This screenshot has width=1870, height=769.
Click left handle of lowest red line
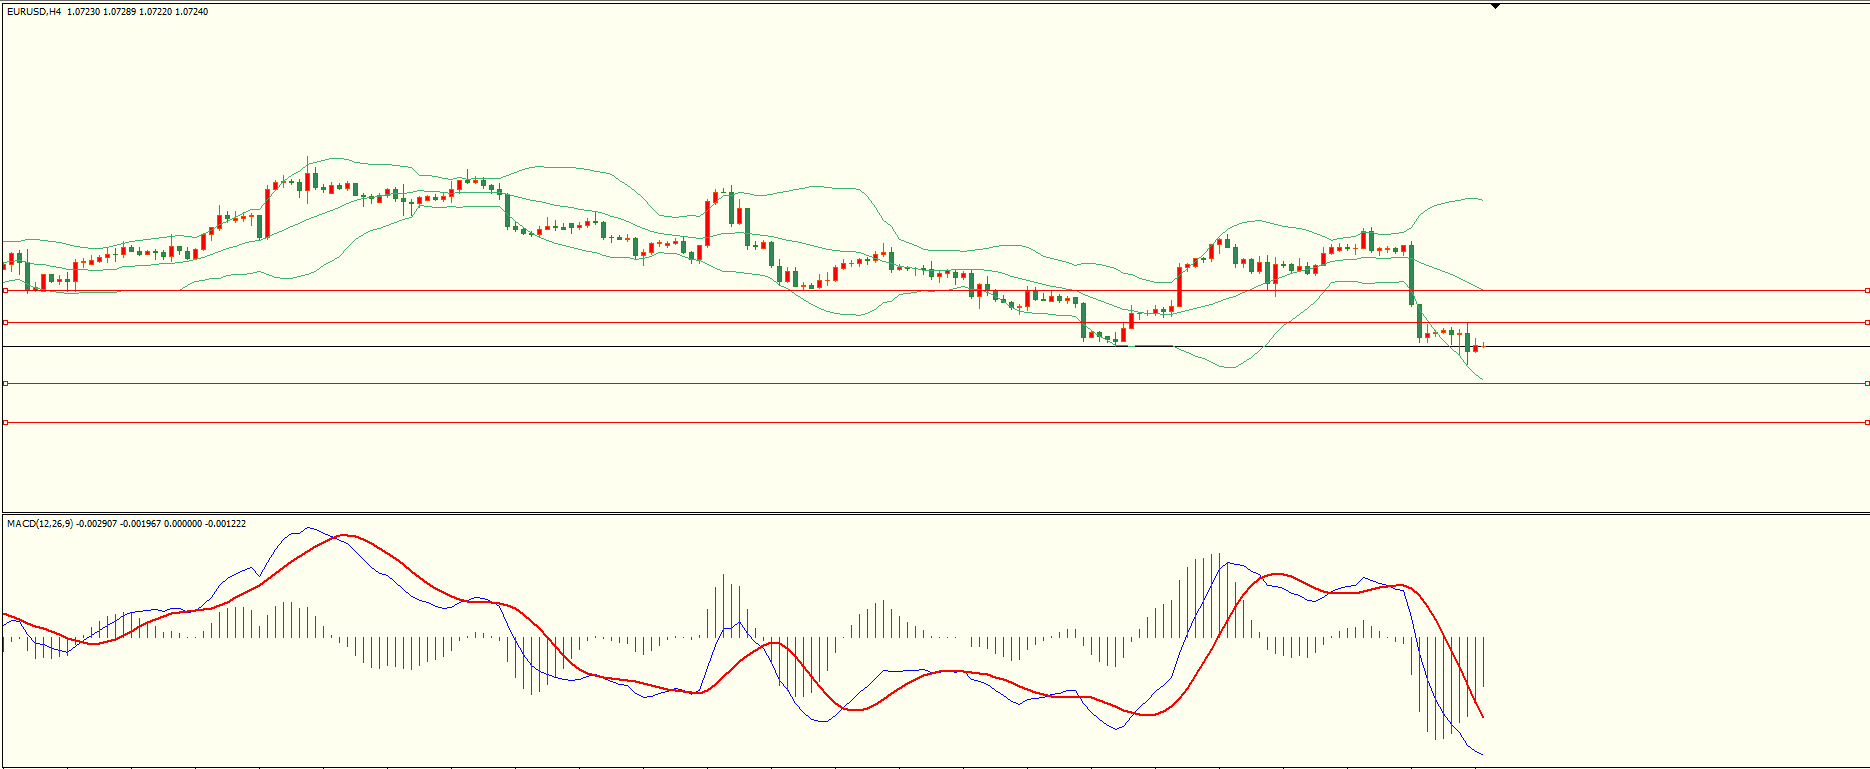[6, 423]
